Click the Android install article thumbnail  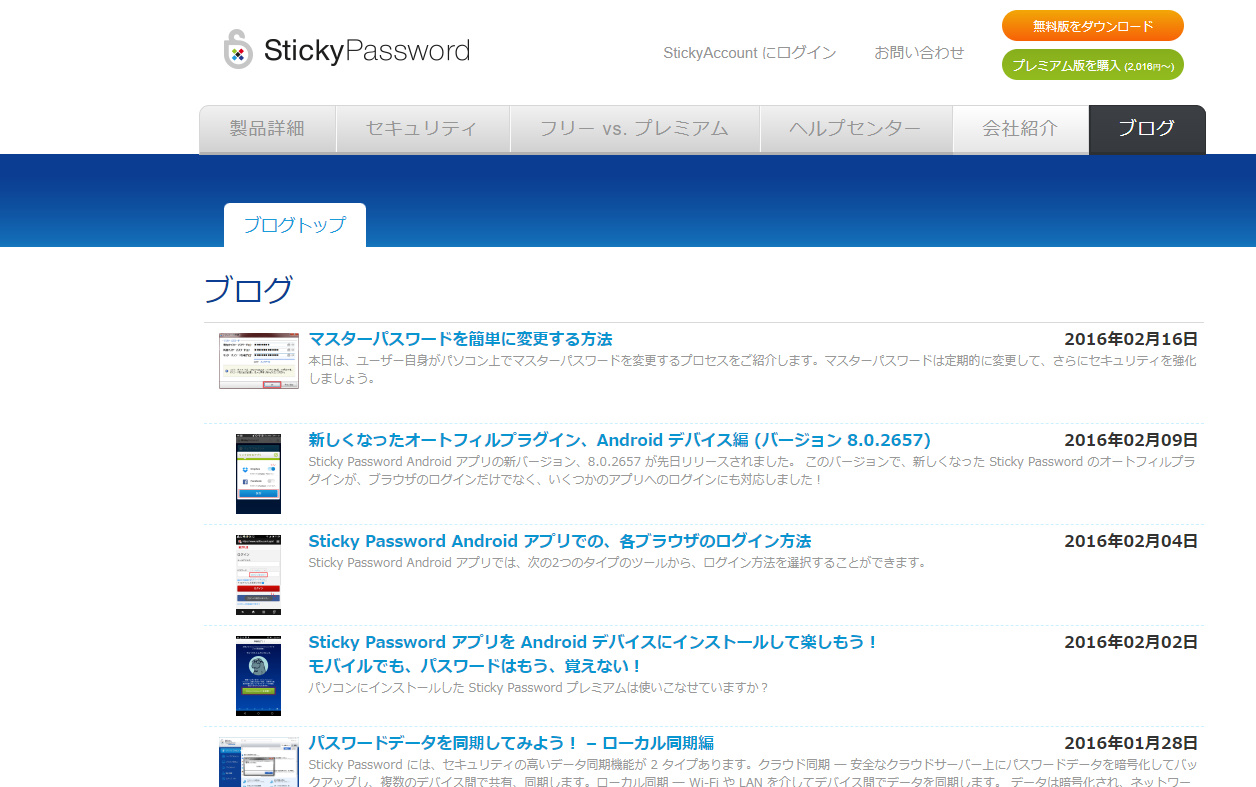tap(258, 675)
